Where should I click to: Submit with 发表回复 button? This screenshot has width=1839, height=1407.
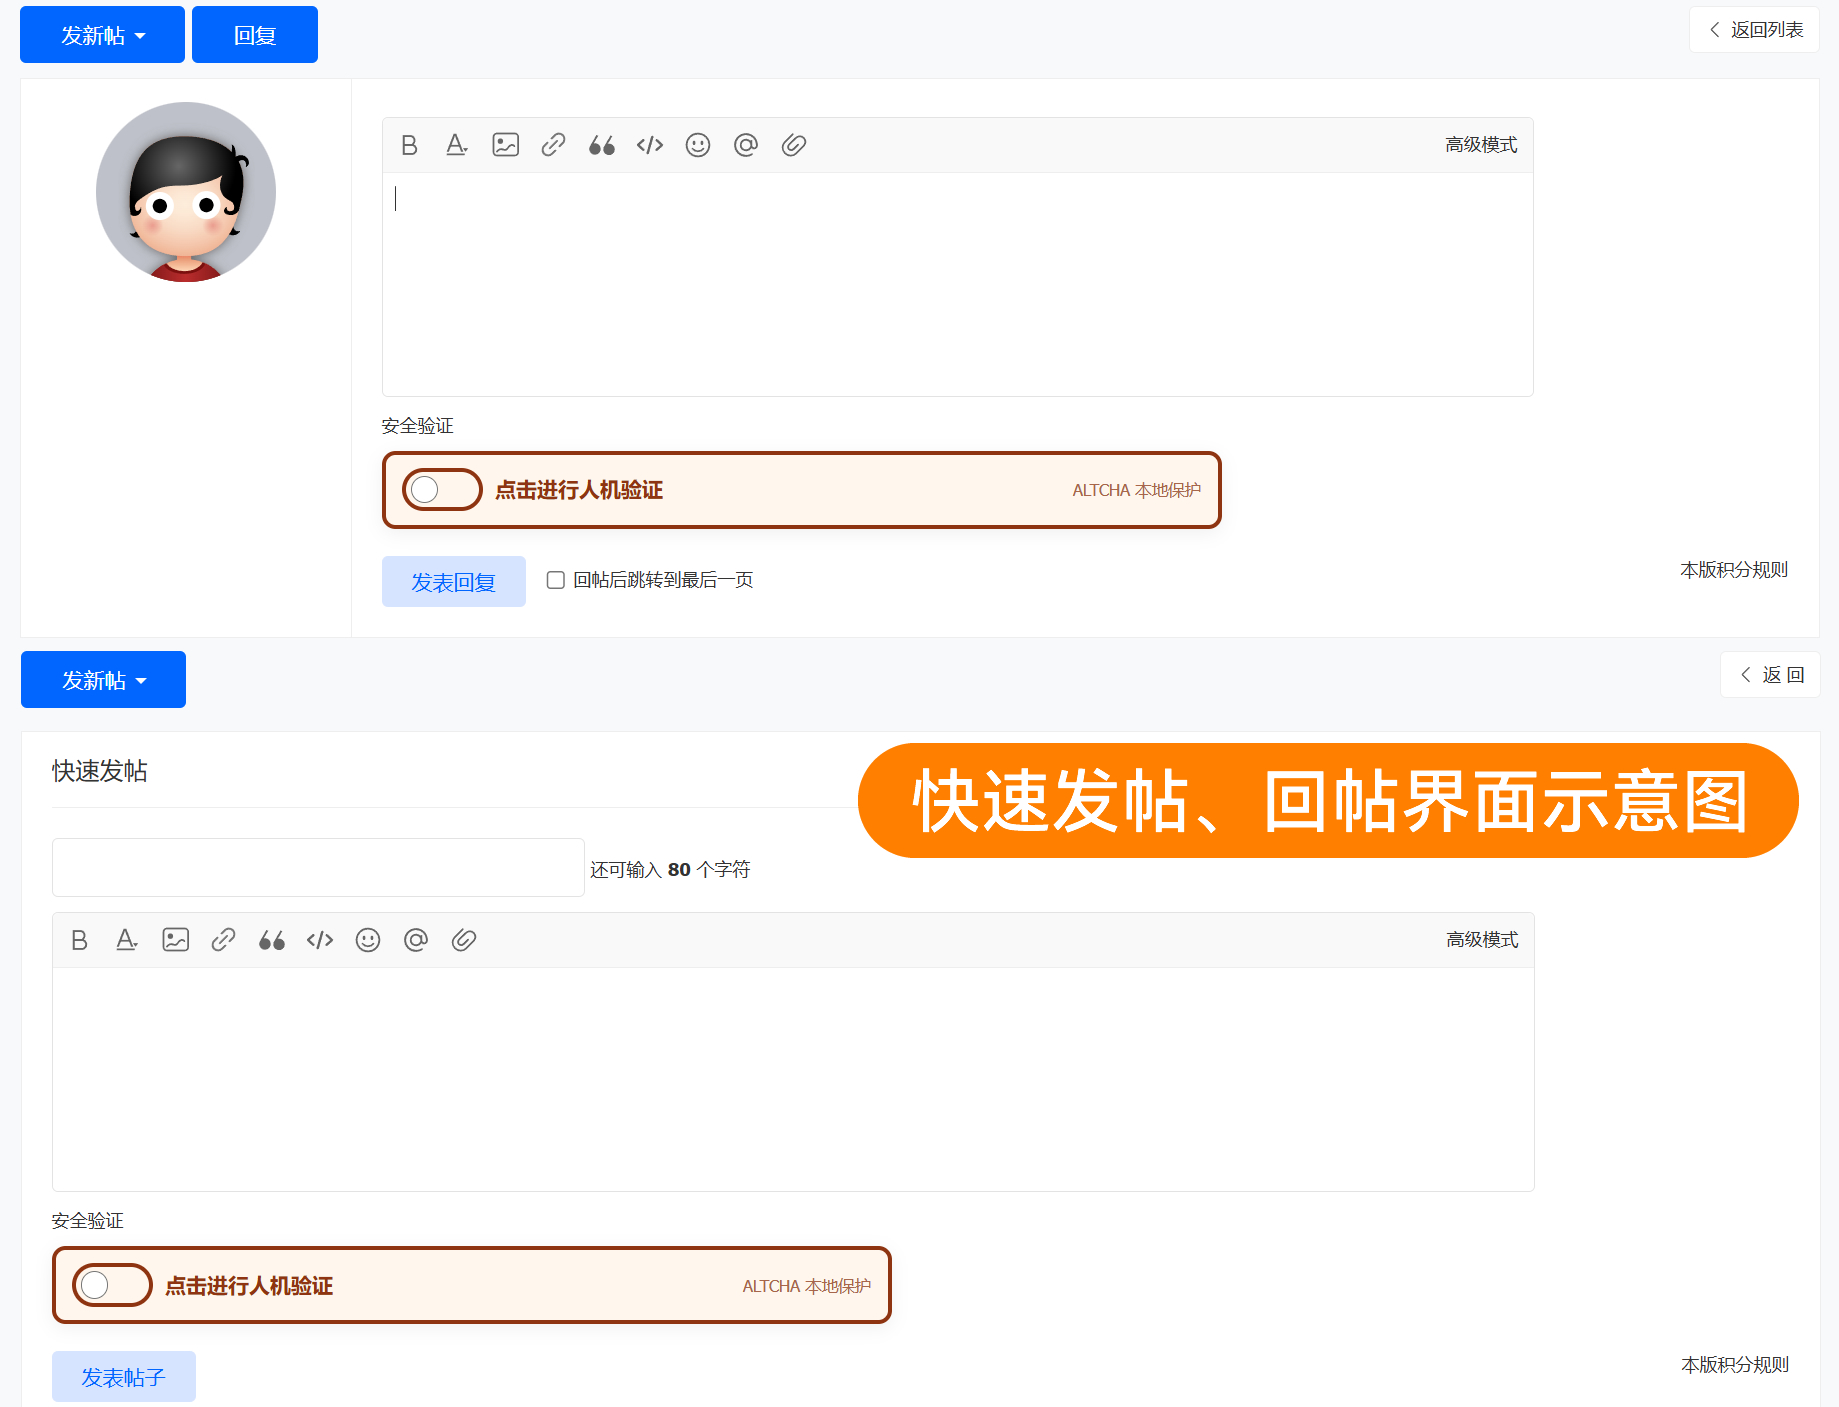(x=454, y=582)
